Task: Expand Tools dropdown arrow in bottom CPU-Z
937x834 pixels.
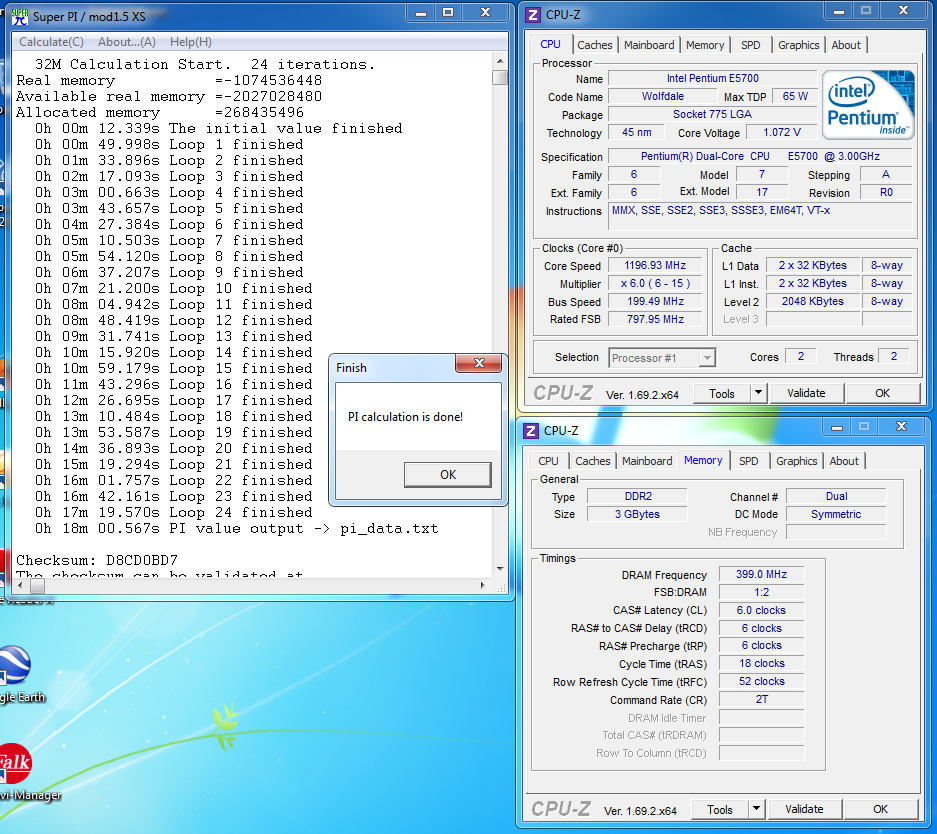Action: [757, 809]
